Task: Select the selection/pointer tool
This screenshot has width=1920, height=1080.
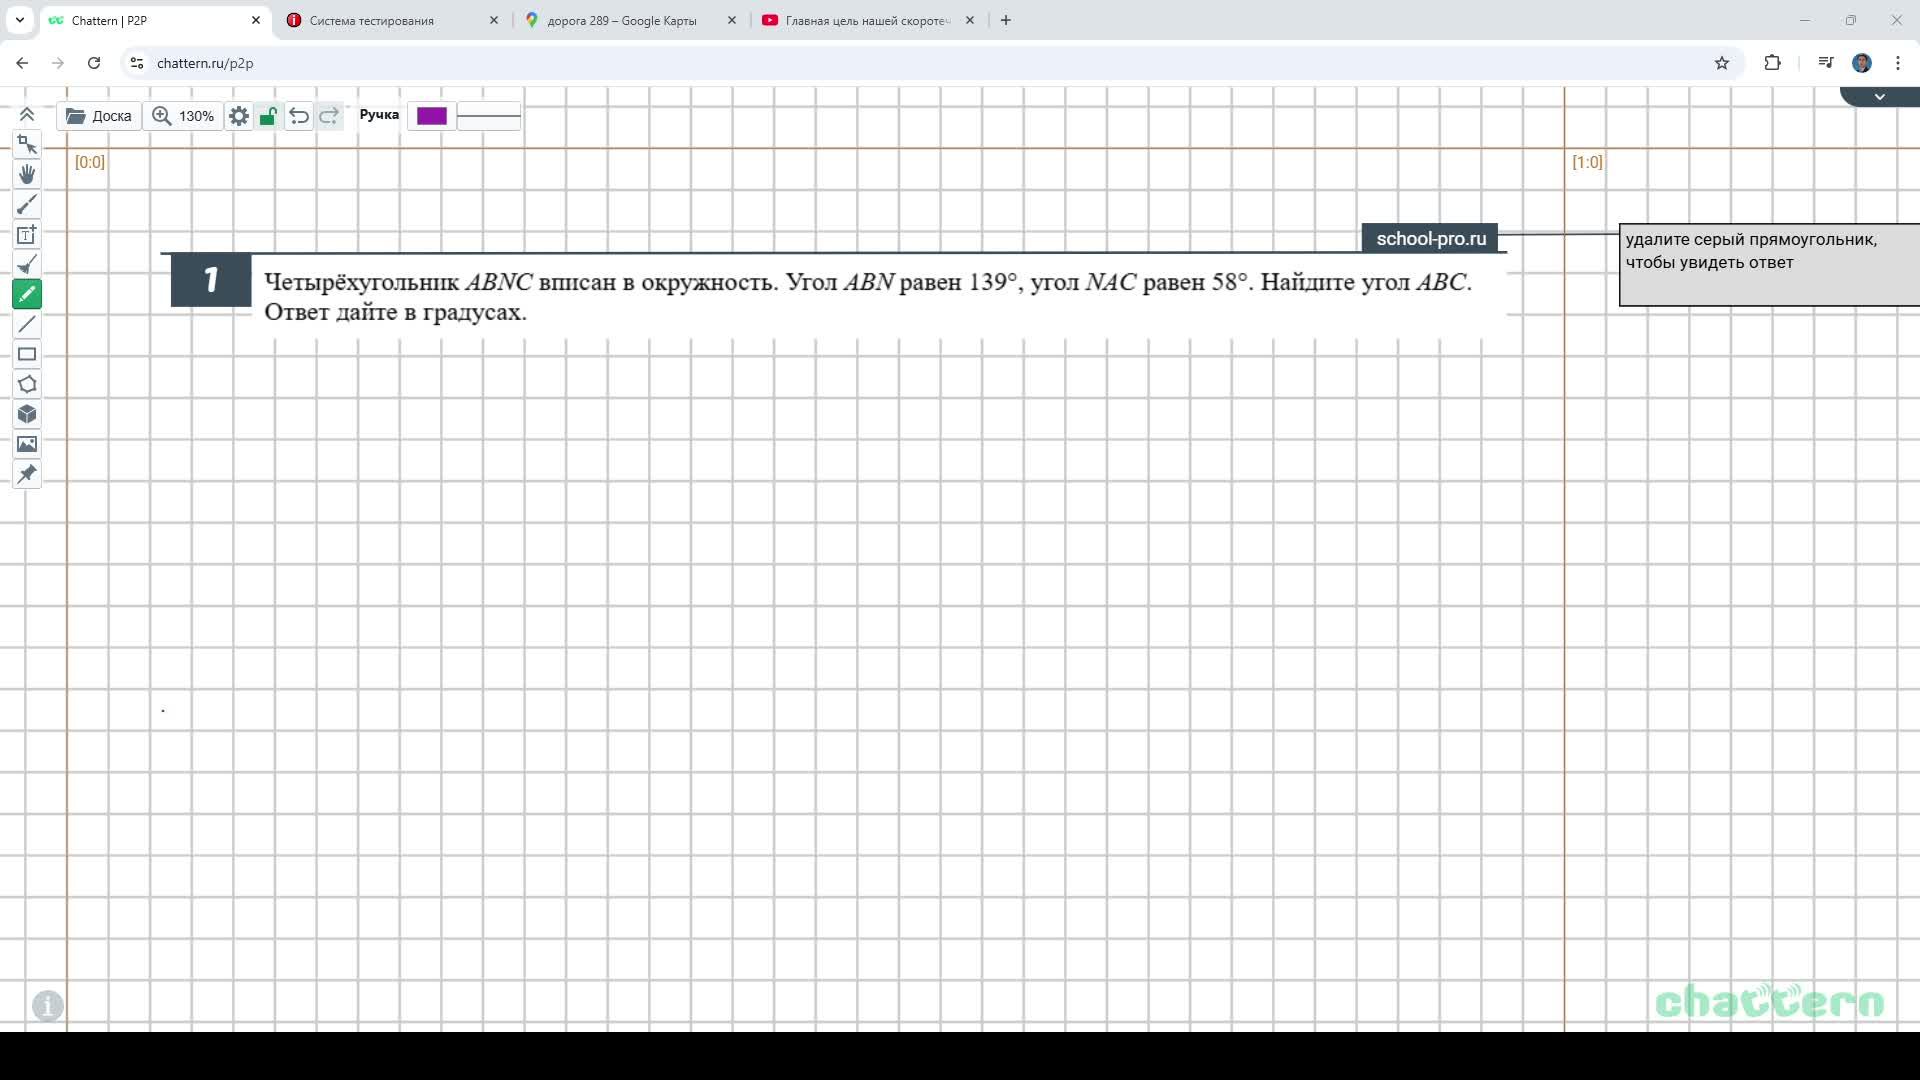Action: pyautogui.click(x=27, y=145)
